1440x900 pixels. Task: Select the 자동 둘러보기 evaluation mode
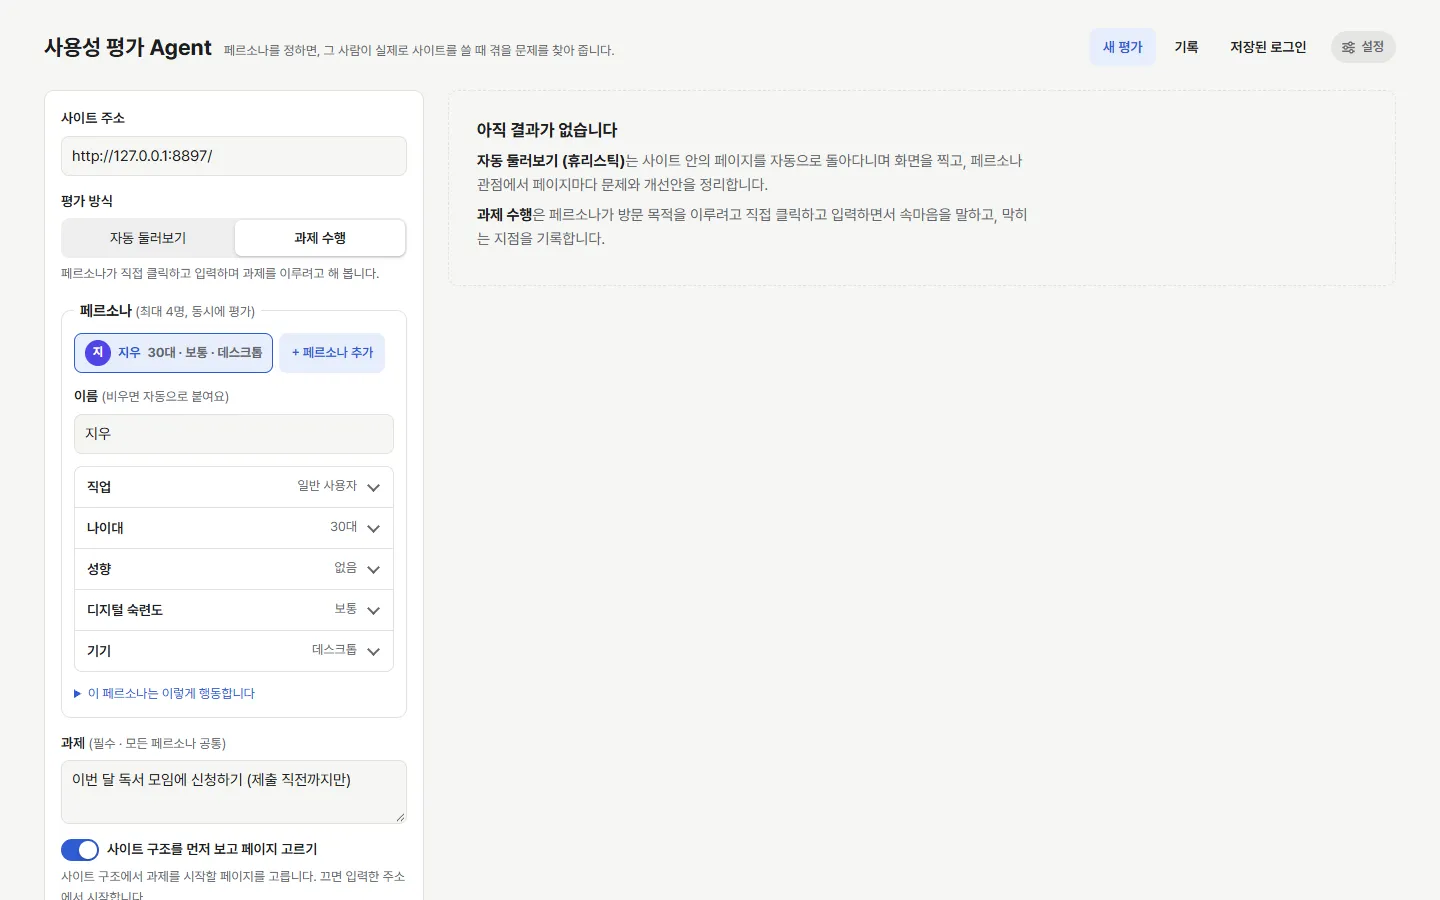pyautogui.click(x=148, y=238)
